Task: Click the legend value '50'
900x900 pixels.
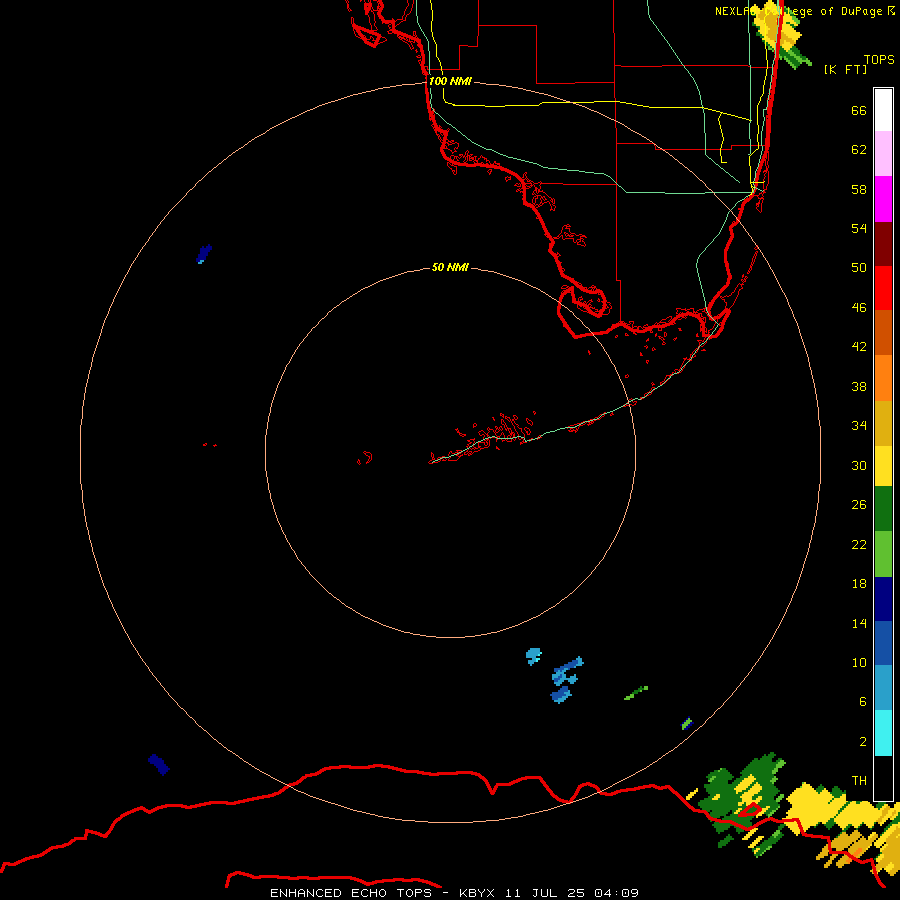Action: [859, 268]
